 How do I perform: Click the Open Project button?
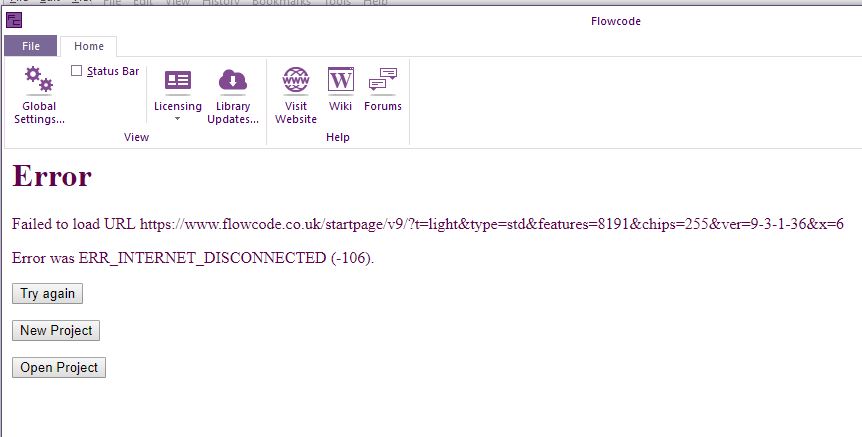tap(59, 367)
